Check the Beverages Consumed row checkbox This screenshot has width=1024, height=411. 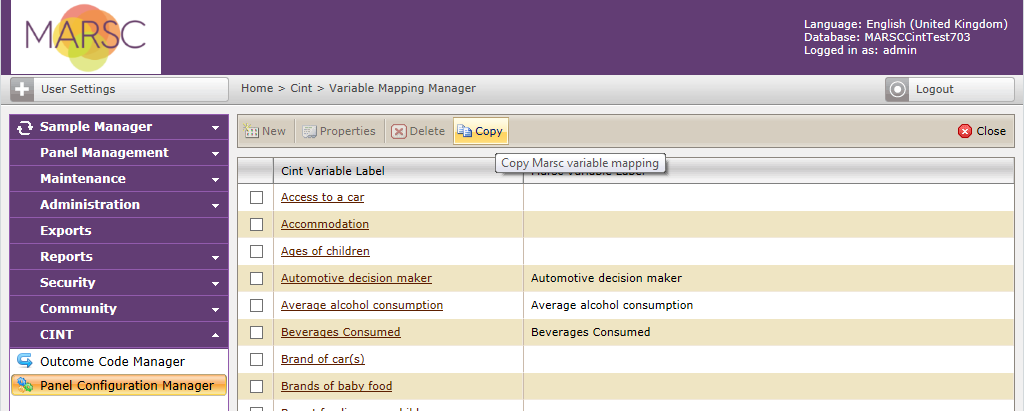pyautogui.click(x=257, y=333)
